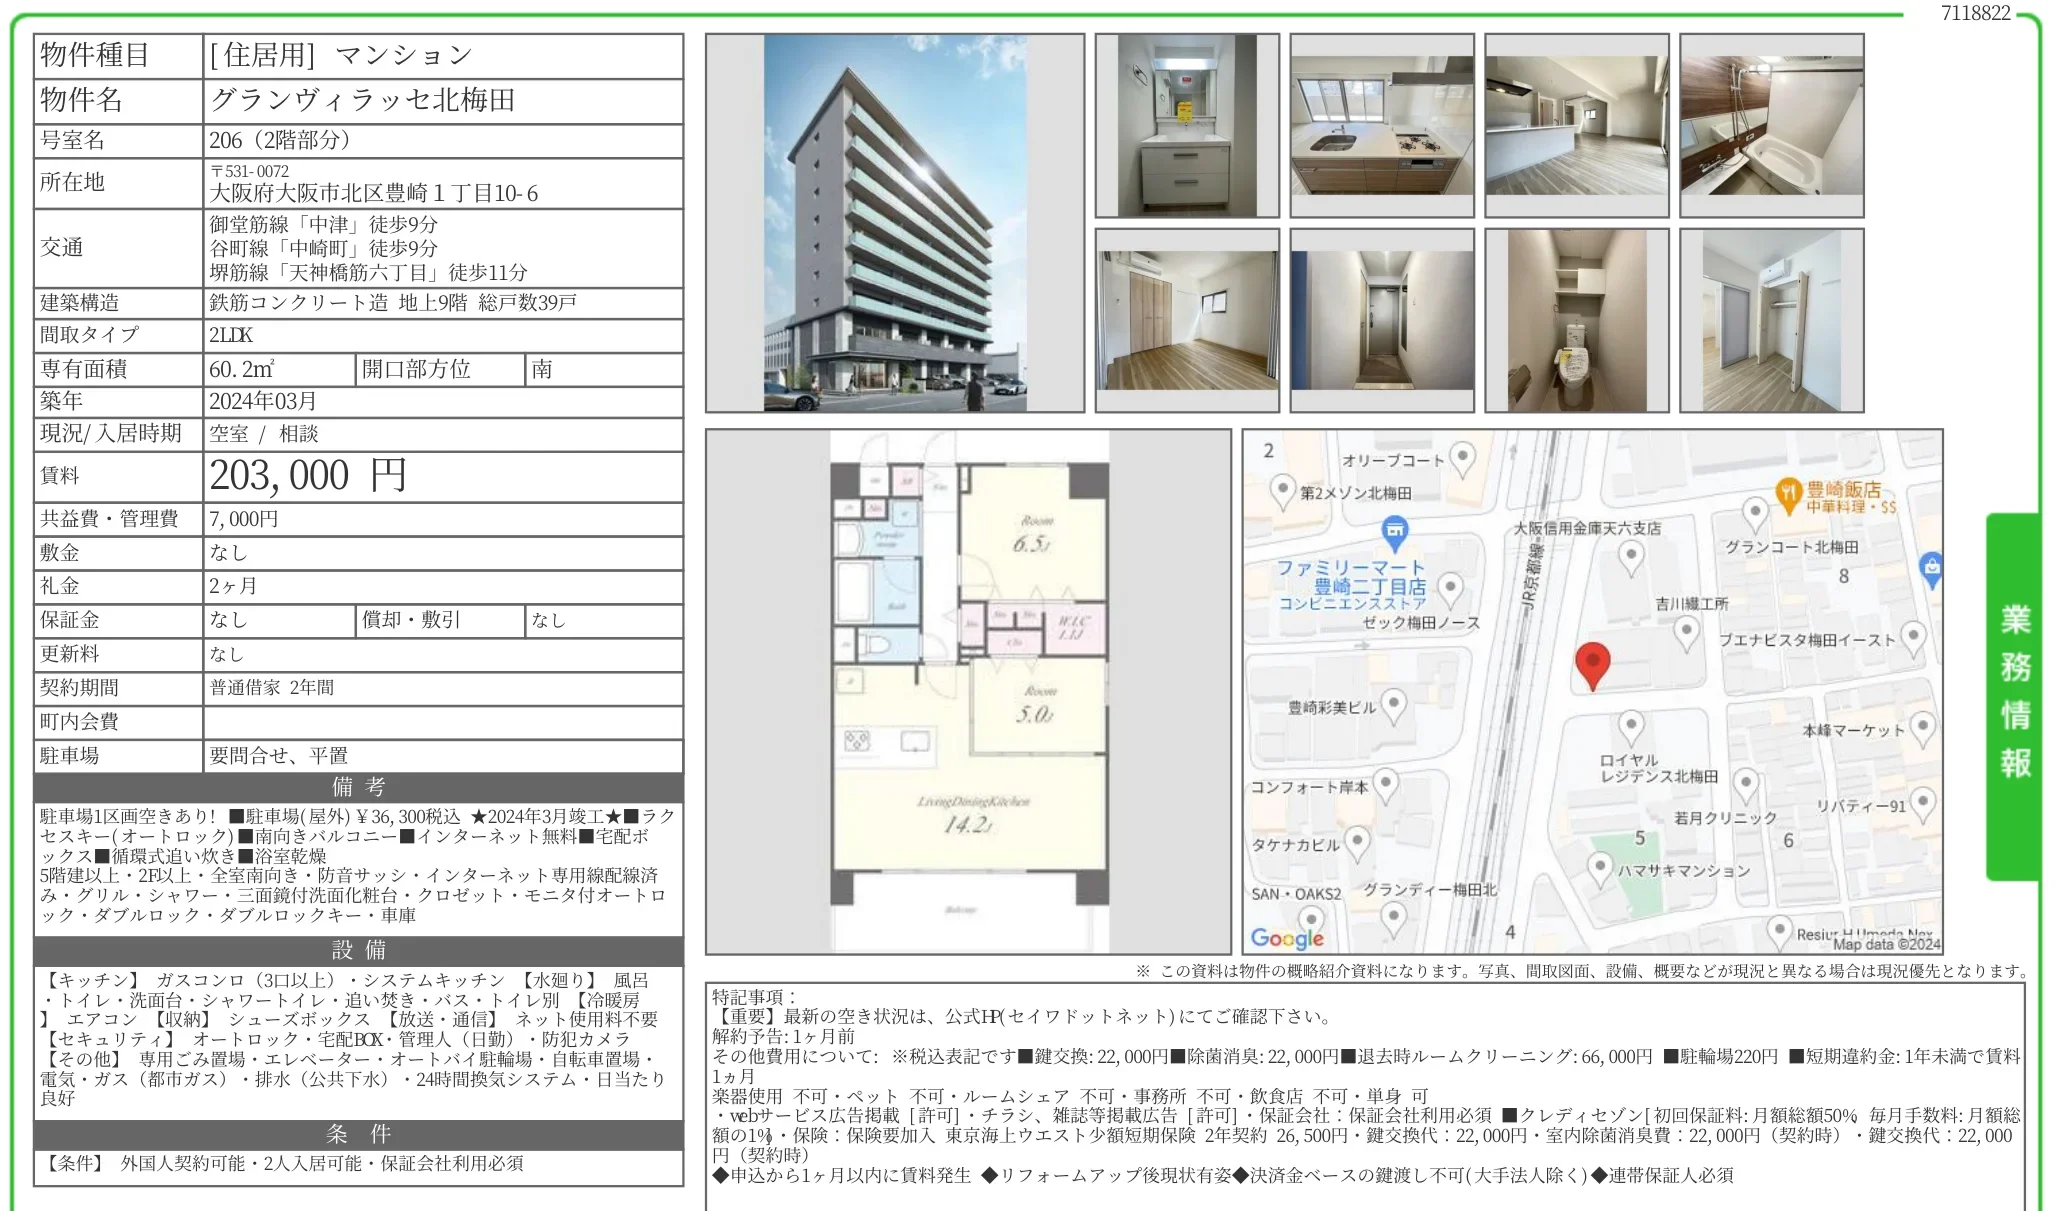Click the ロイヤルレジデンス北梅田 map pin
The width and height of the screenshot is (2056, 1211).
pos(1631,726)
